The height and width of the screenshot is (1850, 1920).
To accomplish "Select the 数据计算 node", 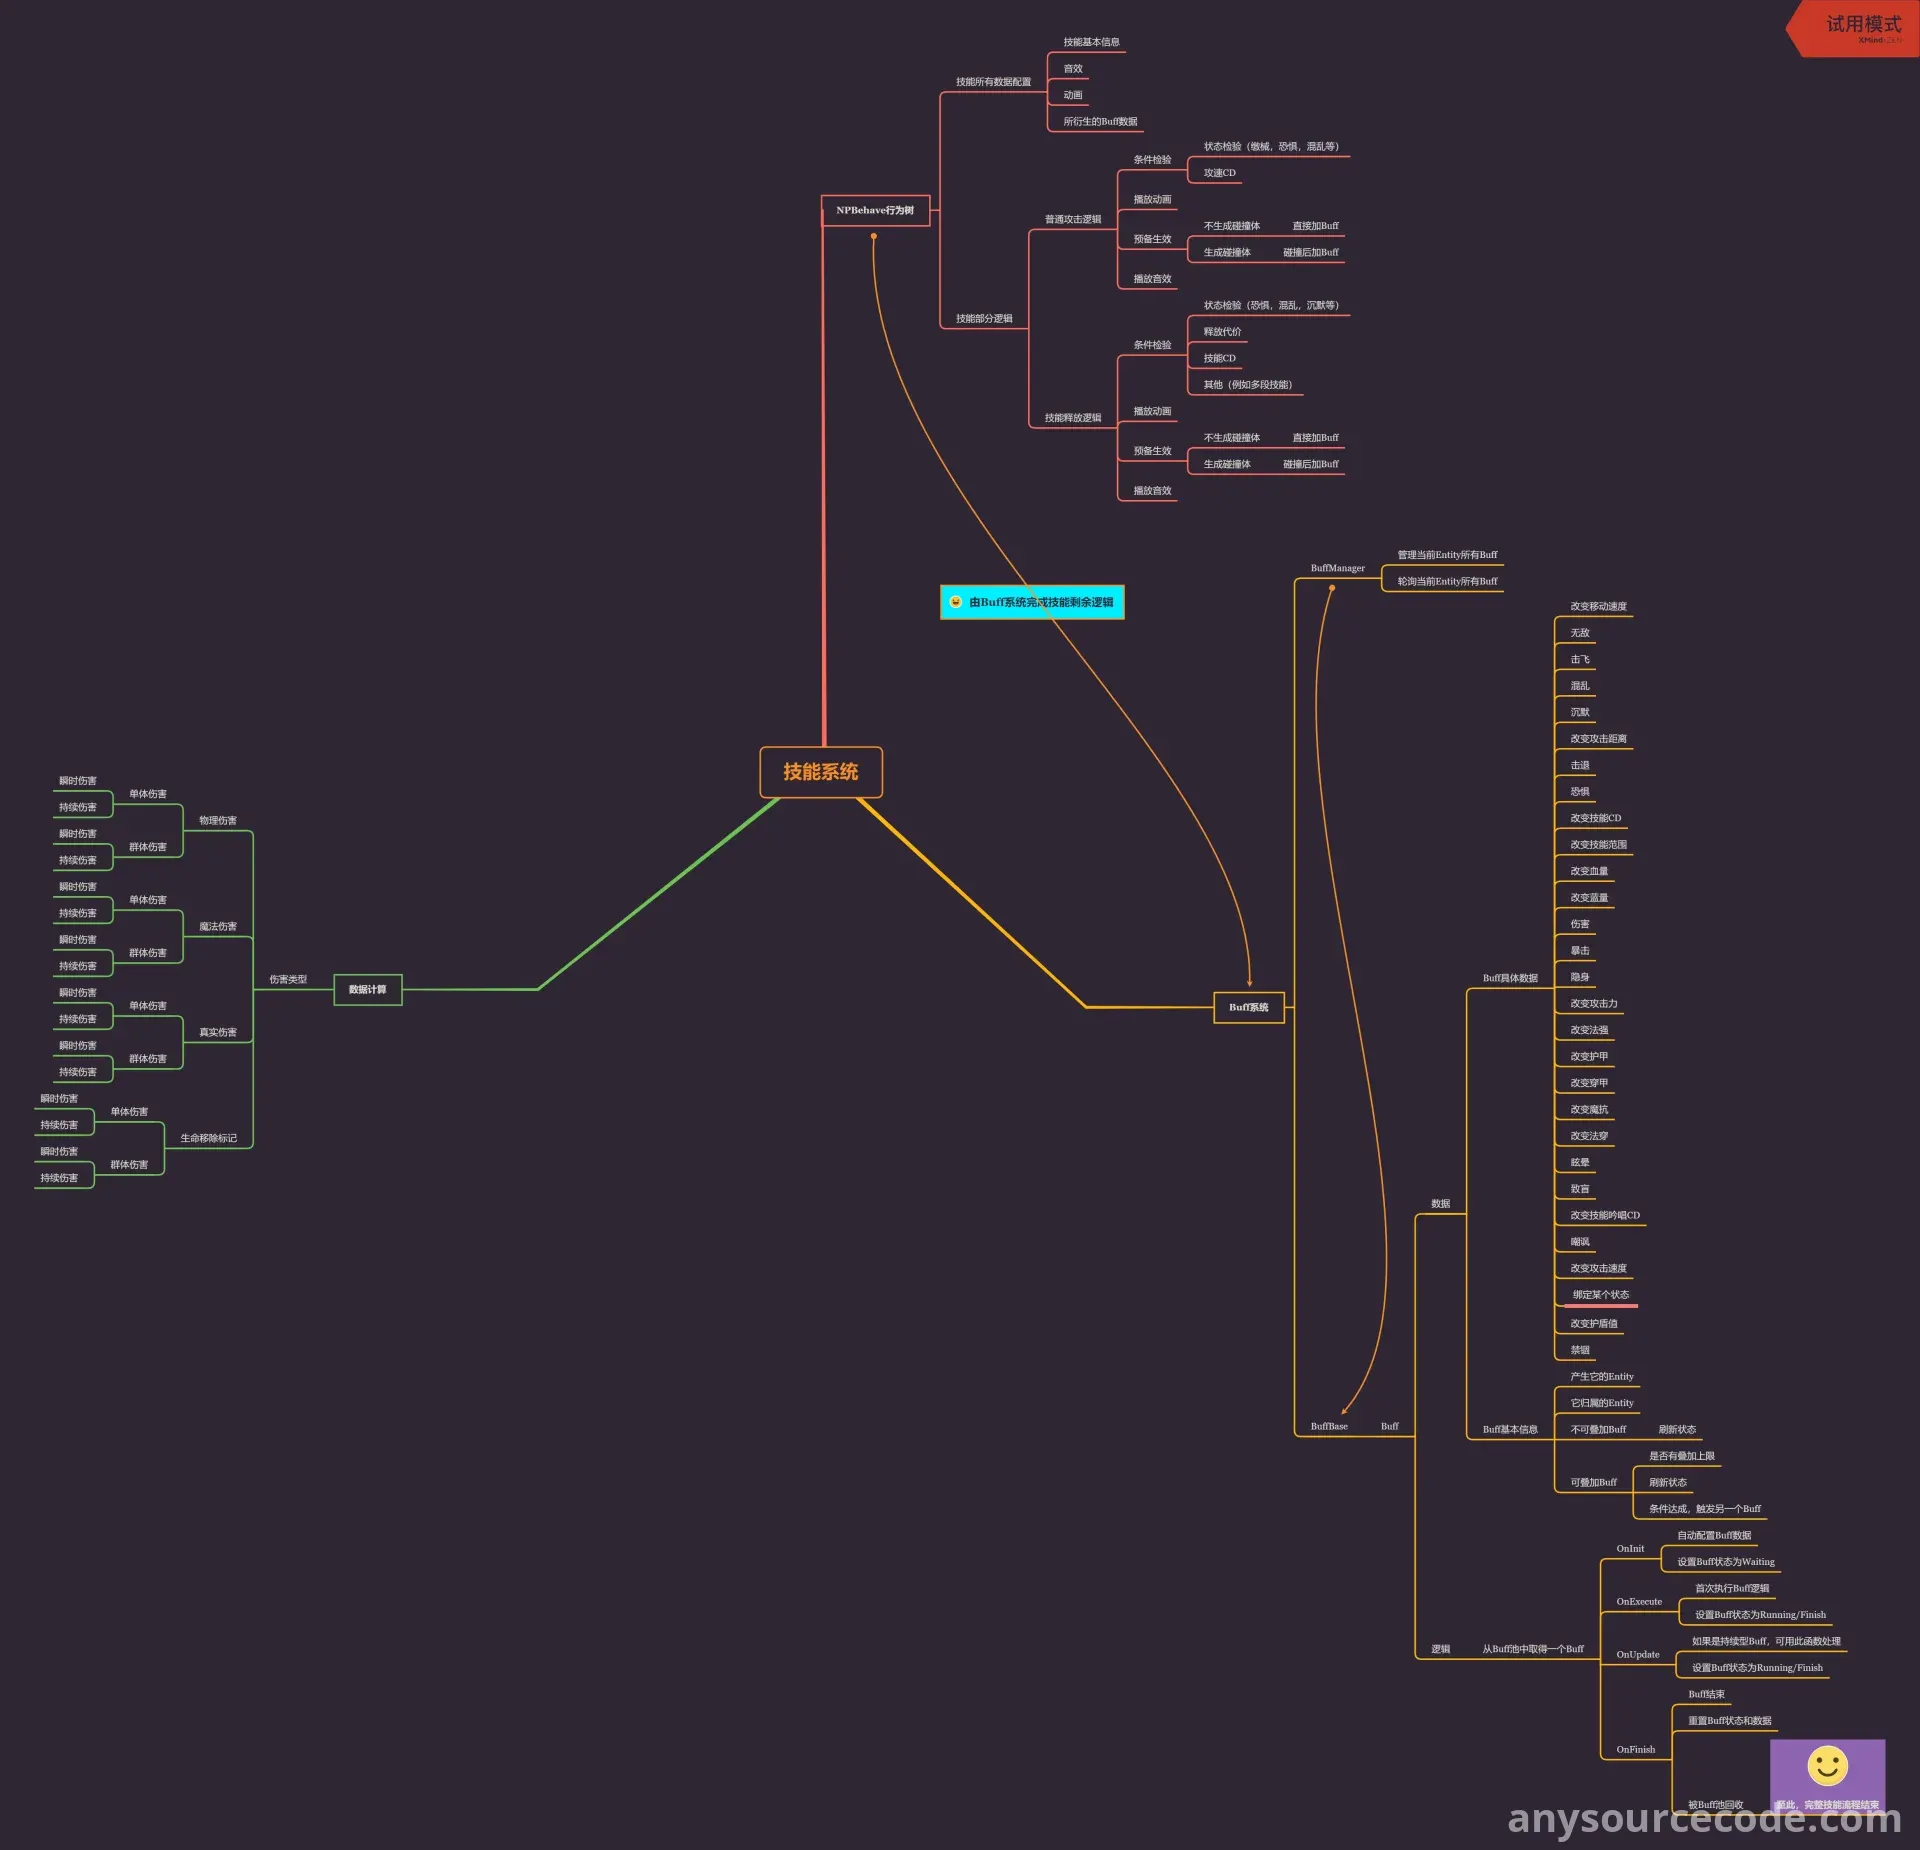I will click(x=367, y=989).
